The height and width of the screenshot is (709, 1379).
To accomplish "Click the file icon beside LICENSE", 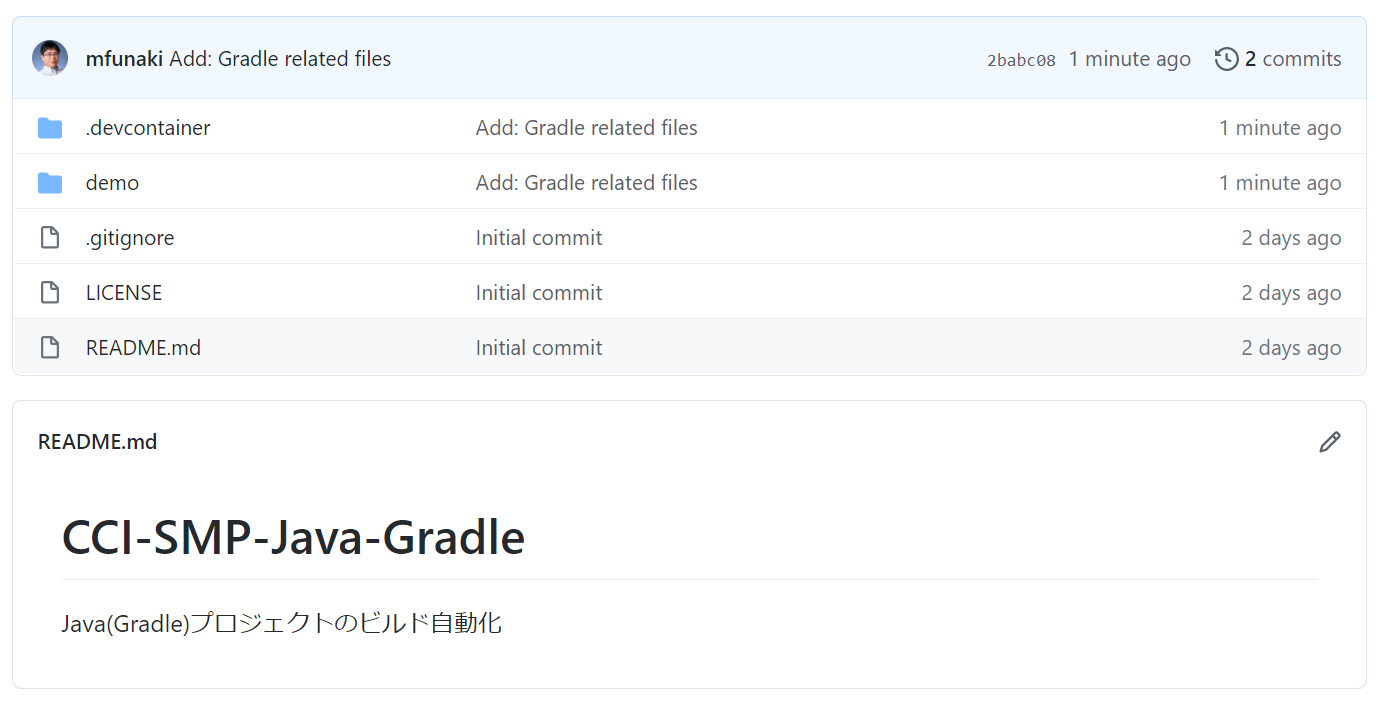I will click(50, 292).
